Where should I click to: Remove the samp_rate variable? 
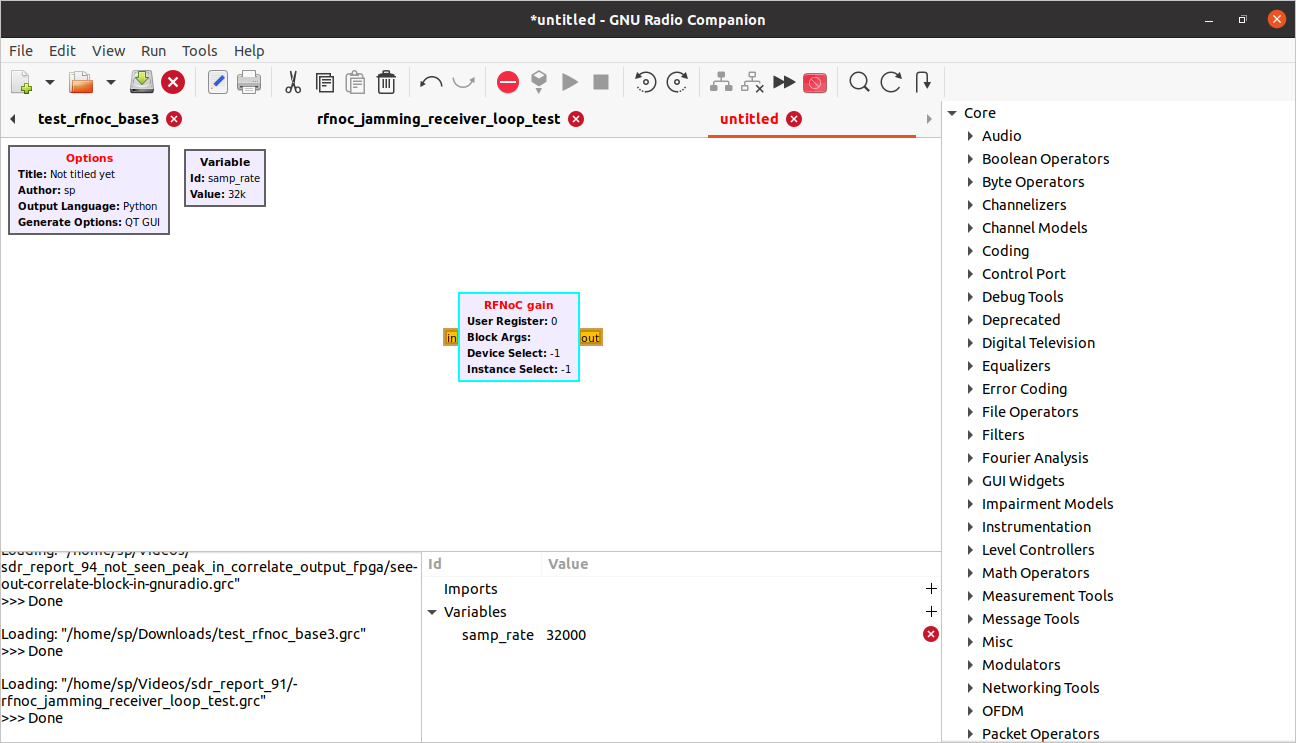click(x=931, y=634)
